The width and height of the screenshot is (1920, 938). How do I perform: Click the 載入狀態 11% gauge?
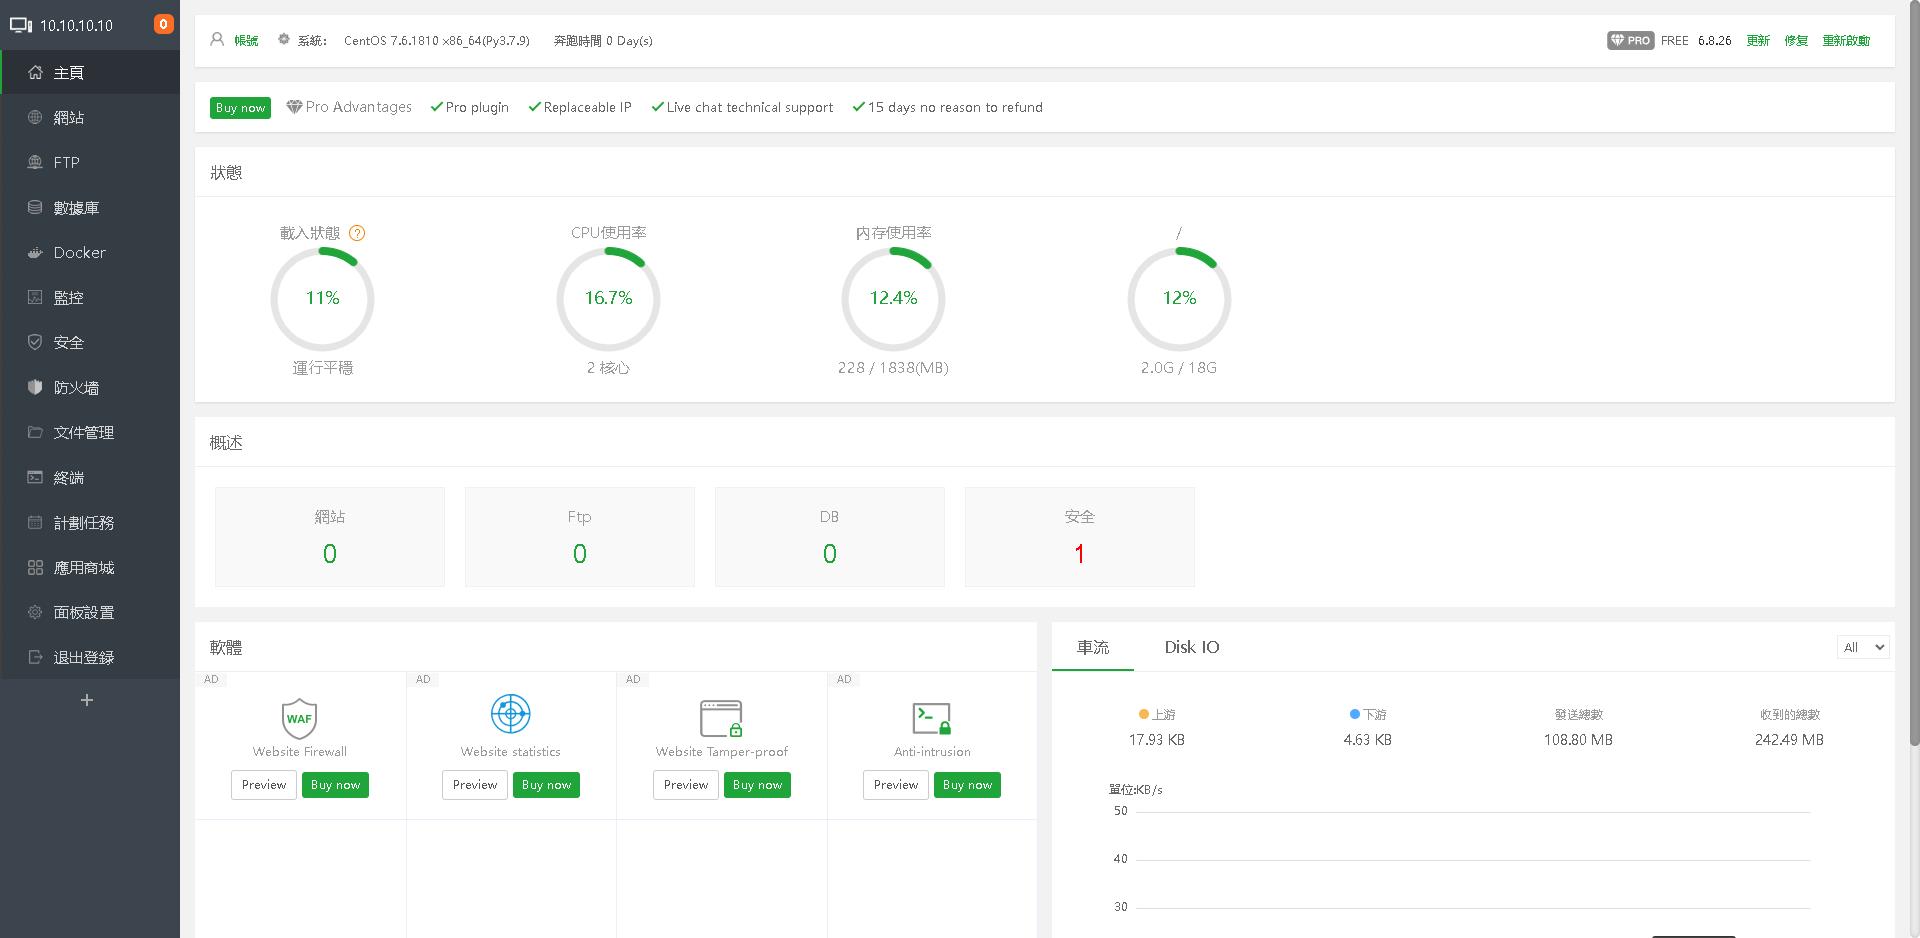pos(322,298)
